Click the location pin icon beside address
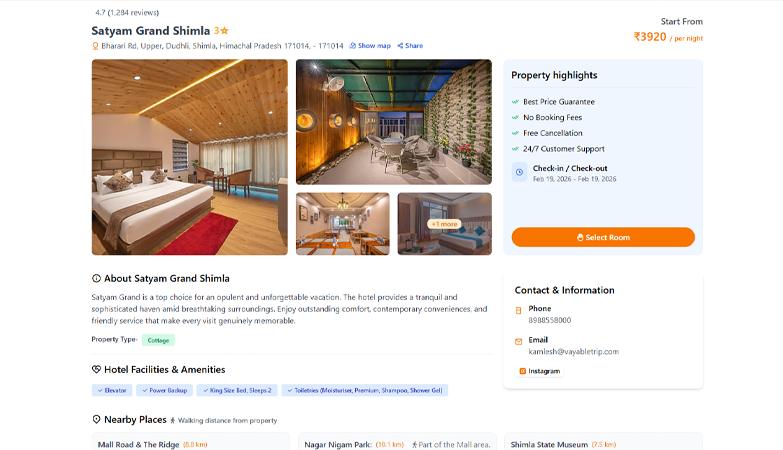This screenshot has width=783, height=450. (95, 46)
